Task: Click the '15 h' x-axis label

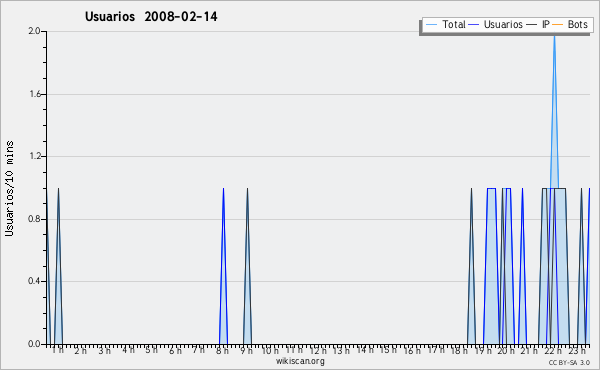Action: (388, 350)
